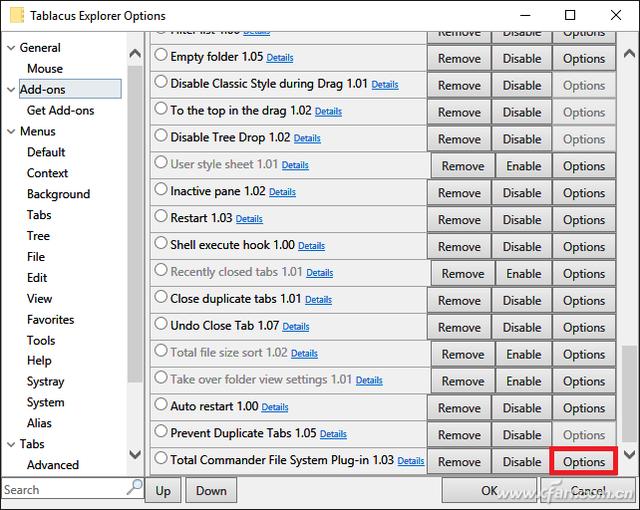The height and width of the screenshot is (510, 640).
Task: Open Details link for Prevent Duplicate Tabs
Action: tap(333, 434)
